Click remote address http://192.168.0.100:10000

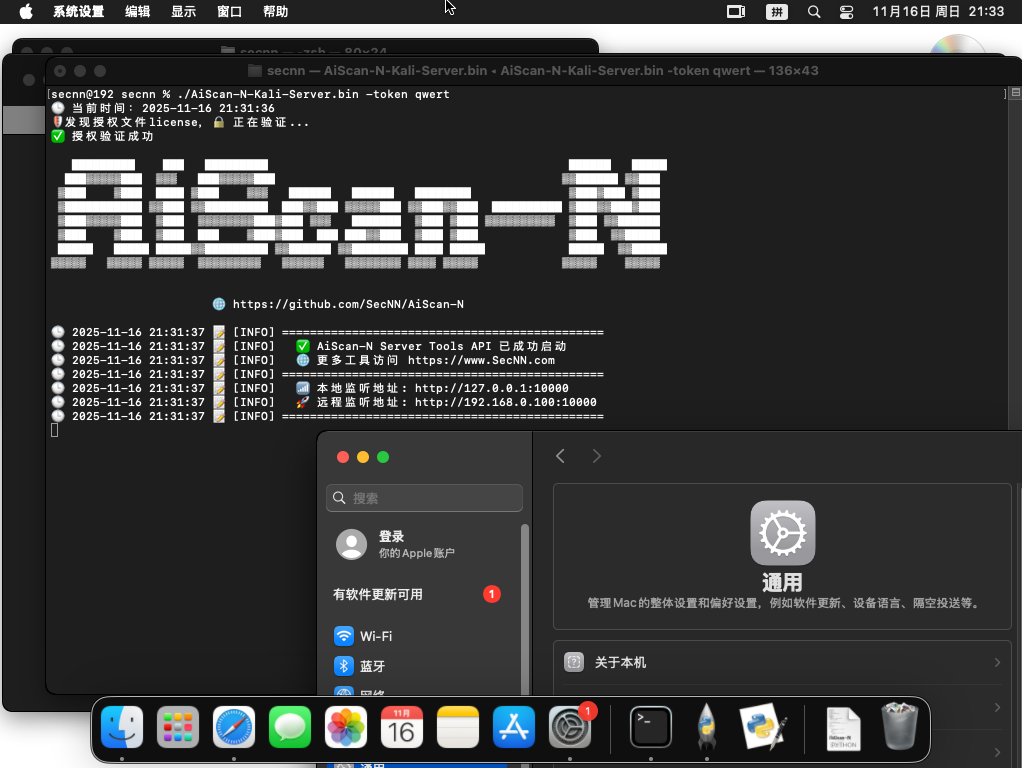505,402
